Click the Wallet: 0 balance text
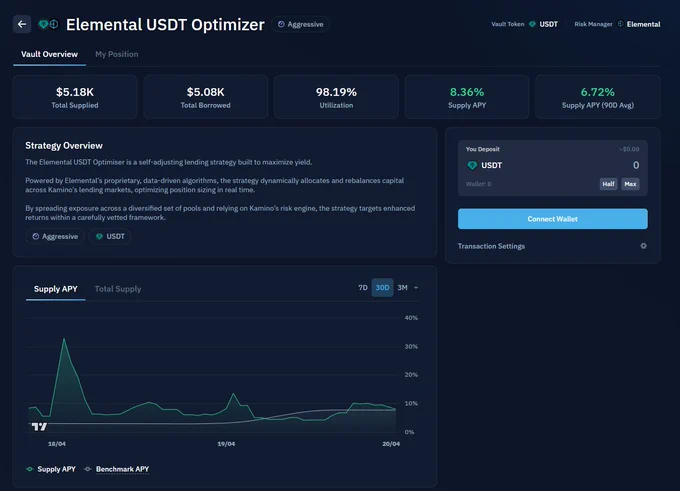 478,184
